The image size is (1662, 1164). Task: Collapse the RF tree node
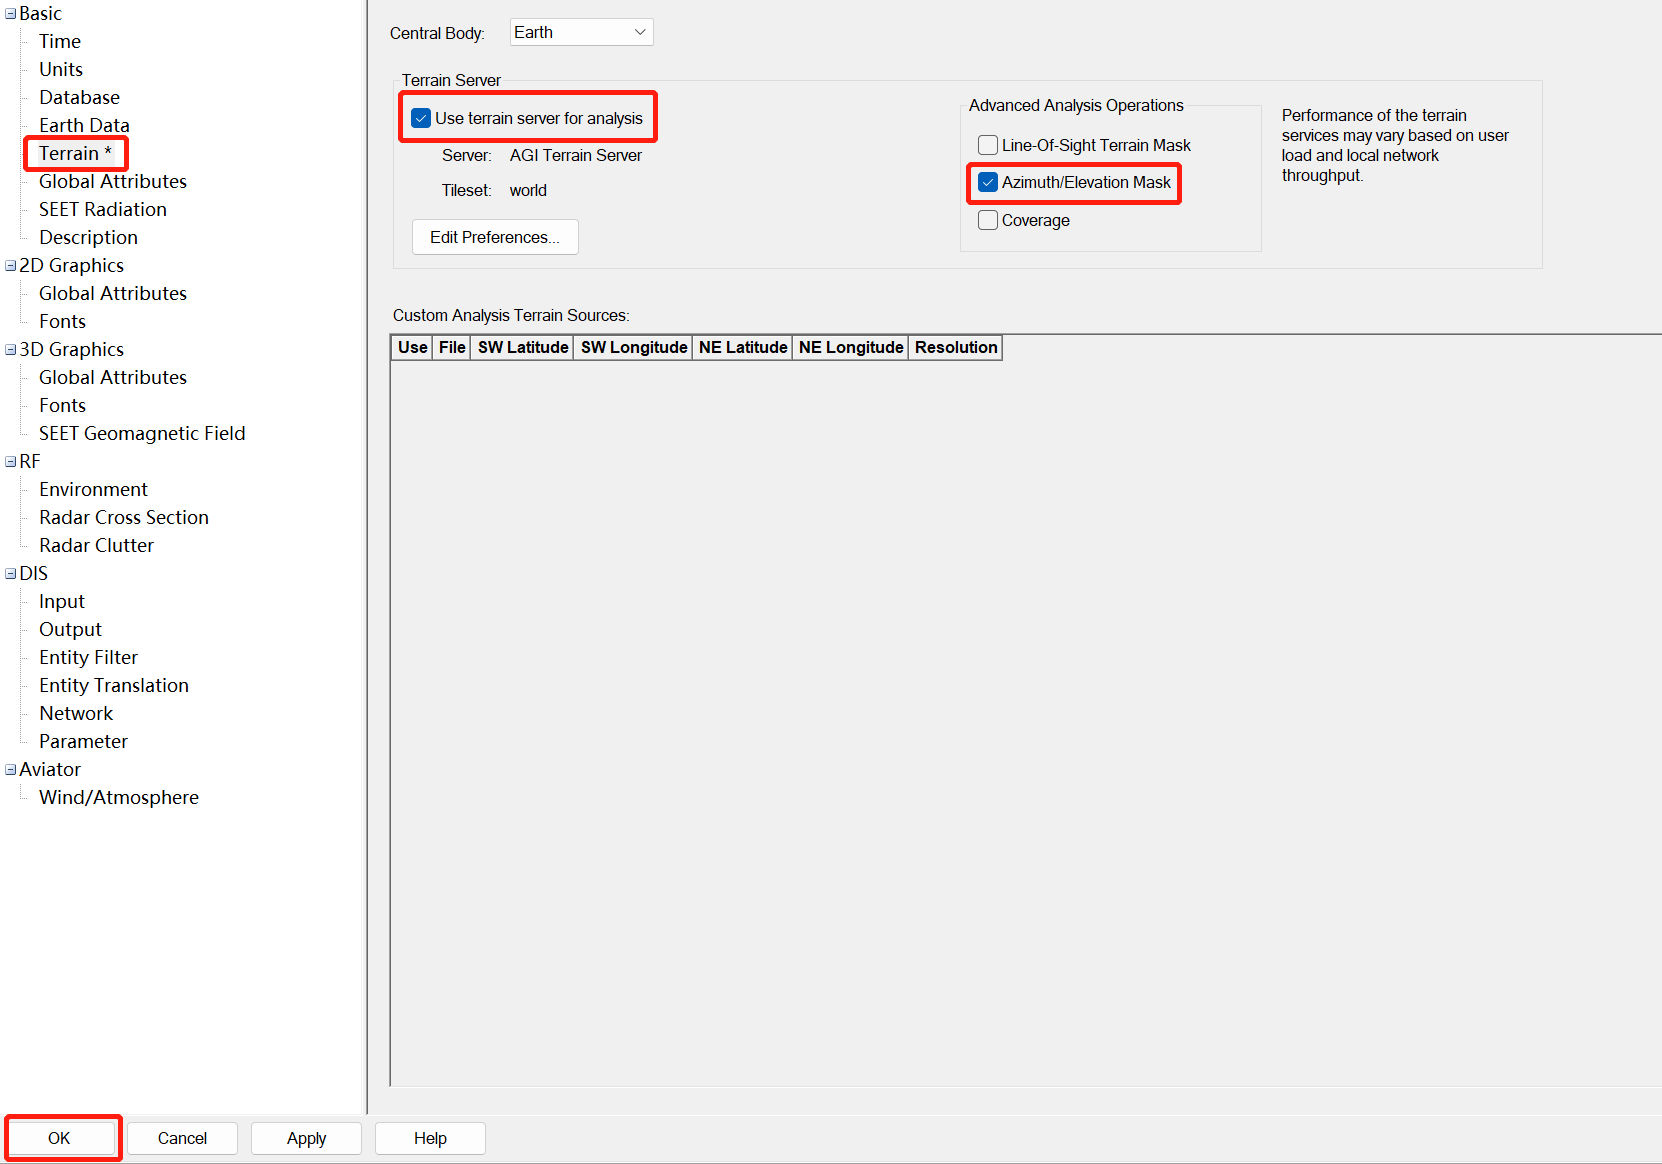click(11, 462)
